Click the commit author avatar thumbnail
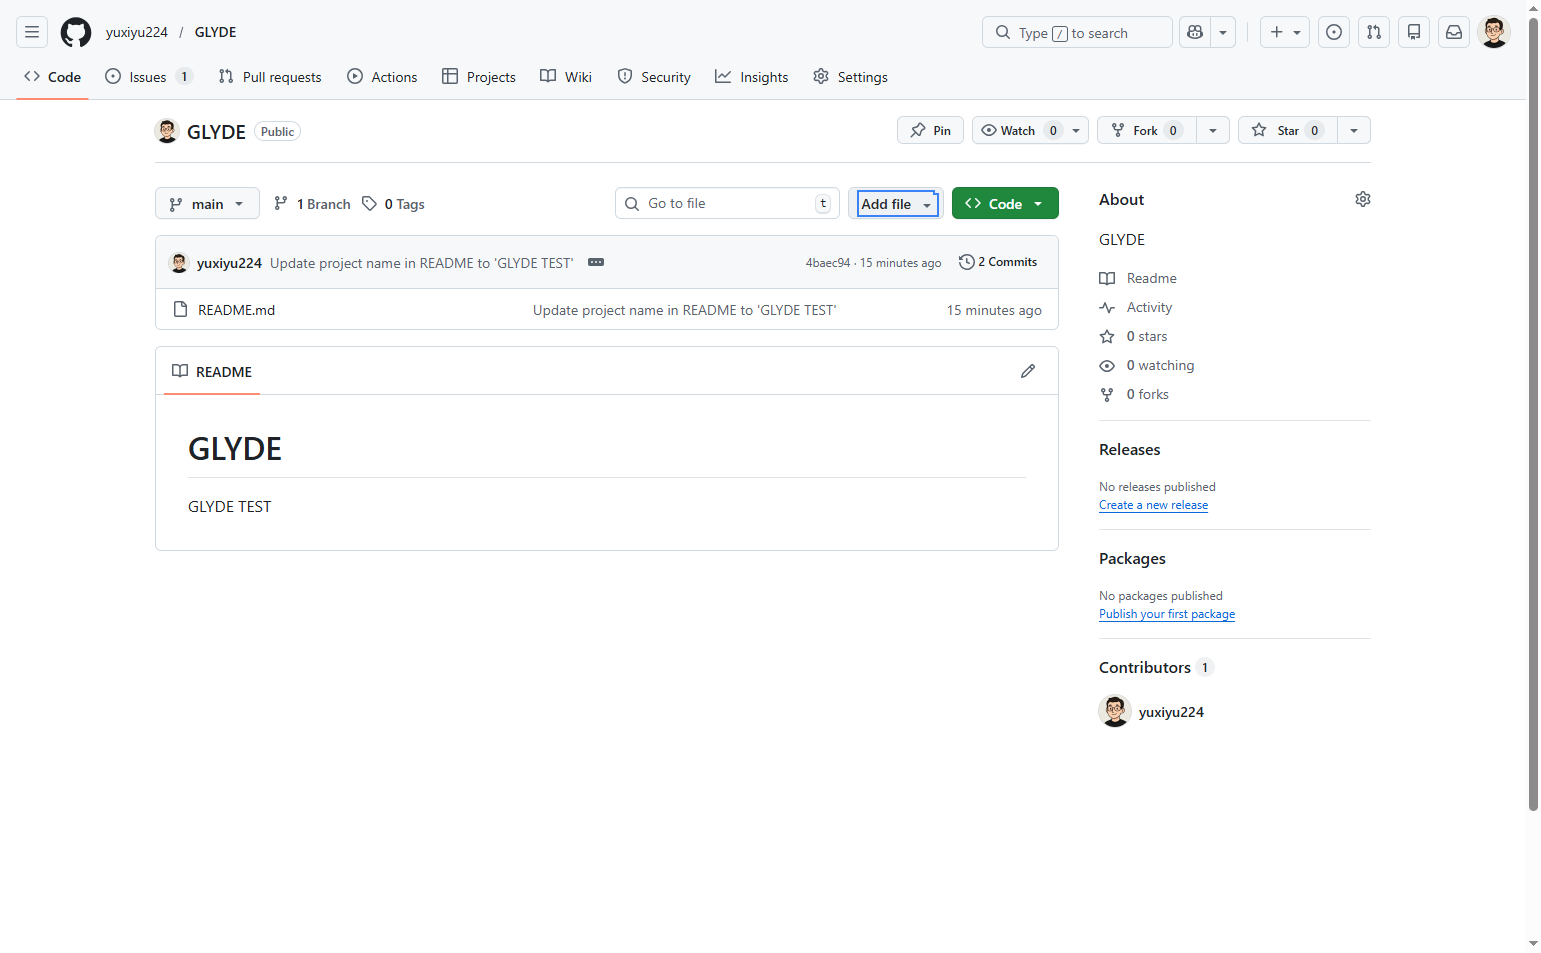The image size is (1541, 953). (180, 263)
